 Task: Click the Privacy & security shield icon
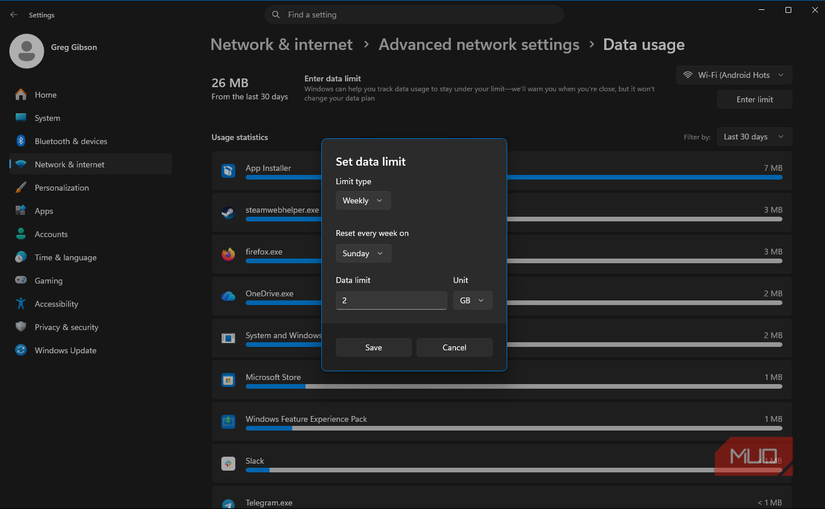[21, 326]
